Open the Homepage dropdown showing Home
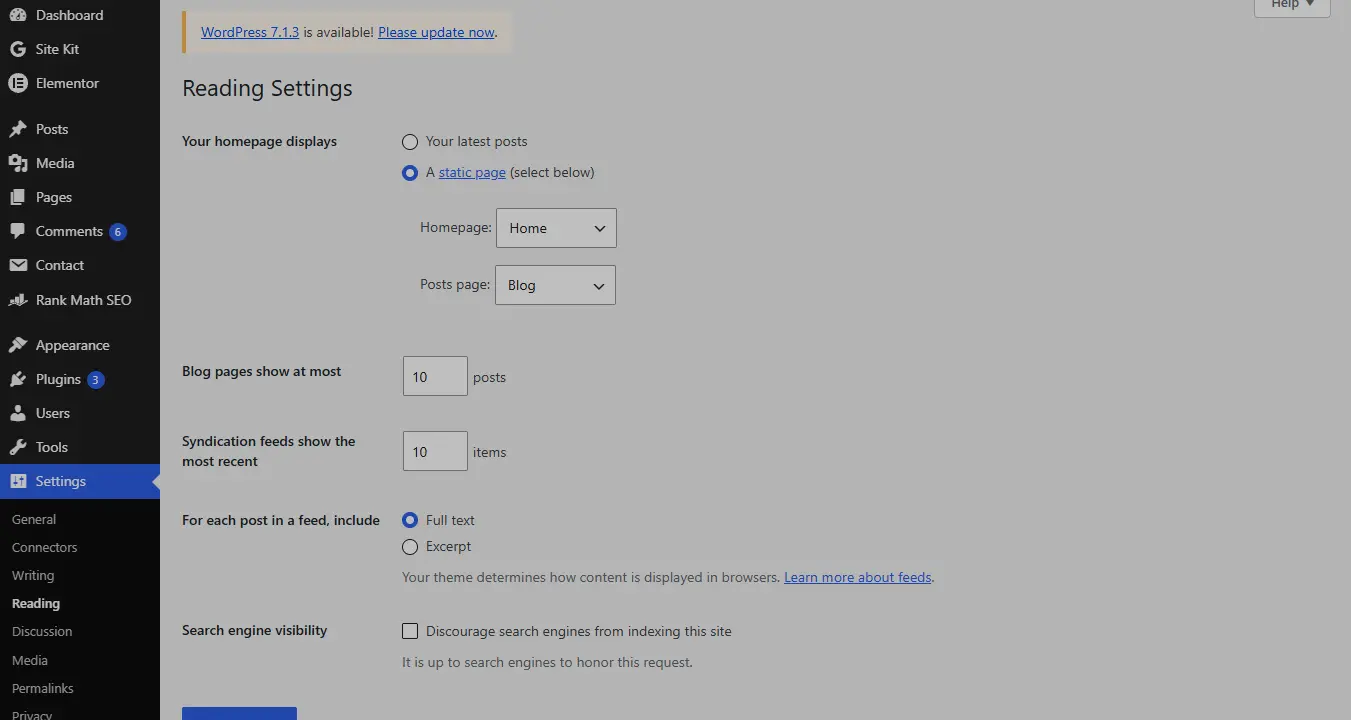The image size is (1351, 720). 556,228
